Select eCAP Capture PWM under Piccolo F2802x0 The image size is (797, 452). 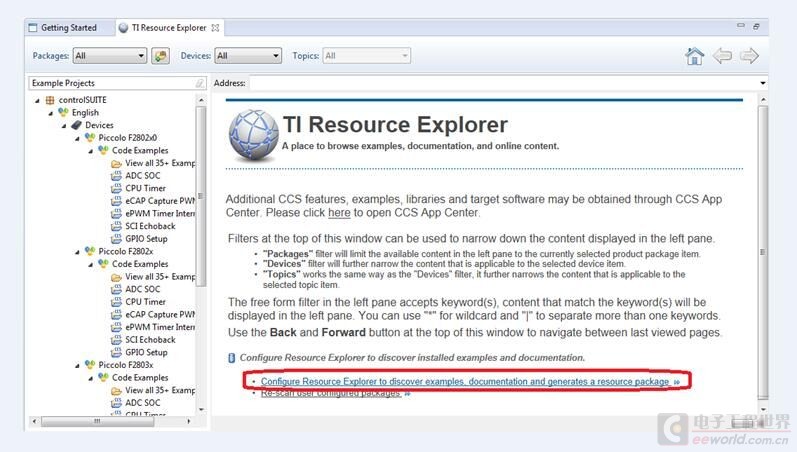(x=160, y=201)
